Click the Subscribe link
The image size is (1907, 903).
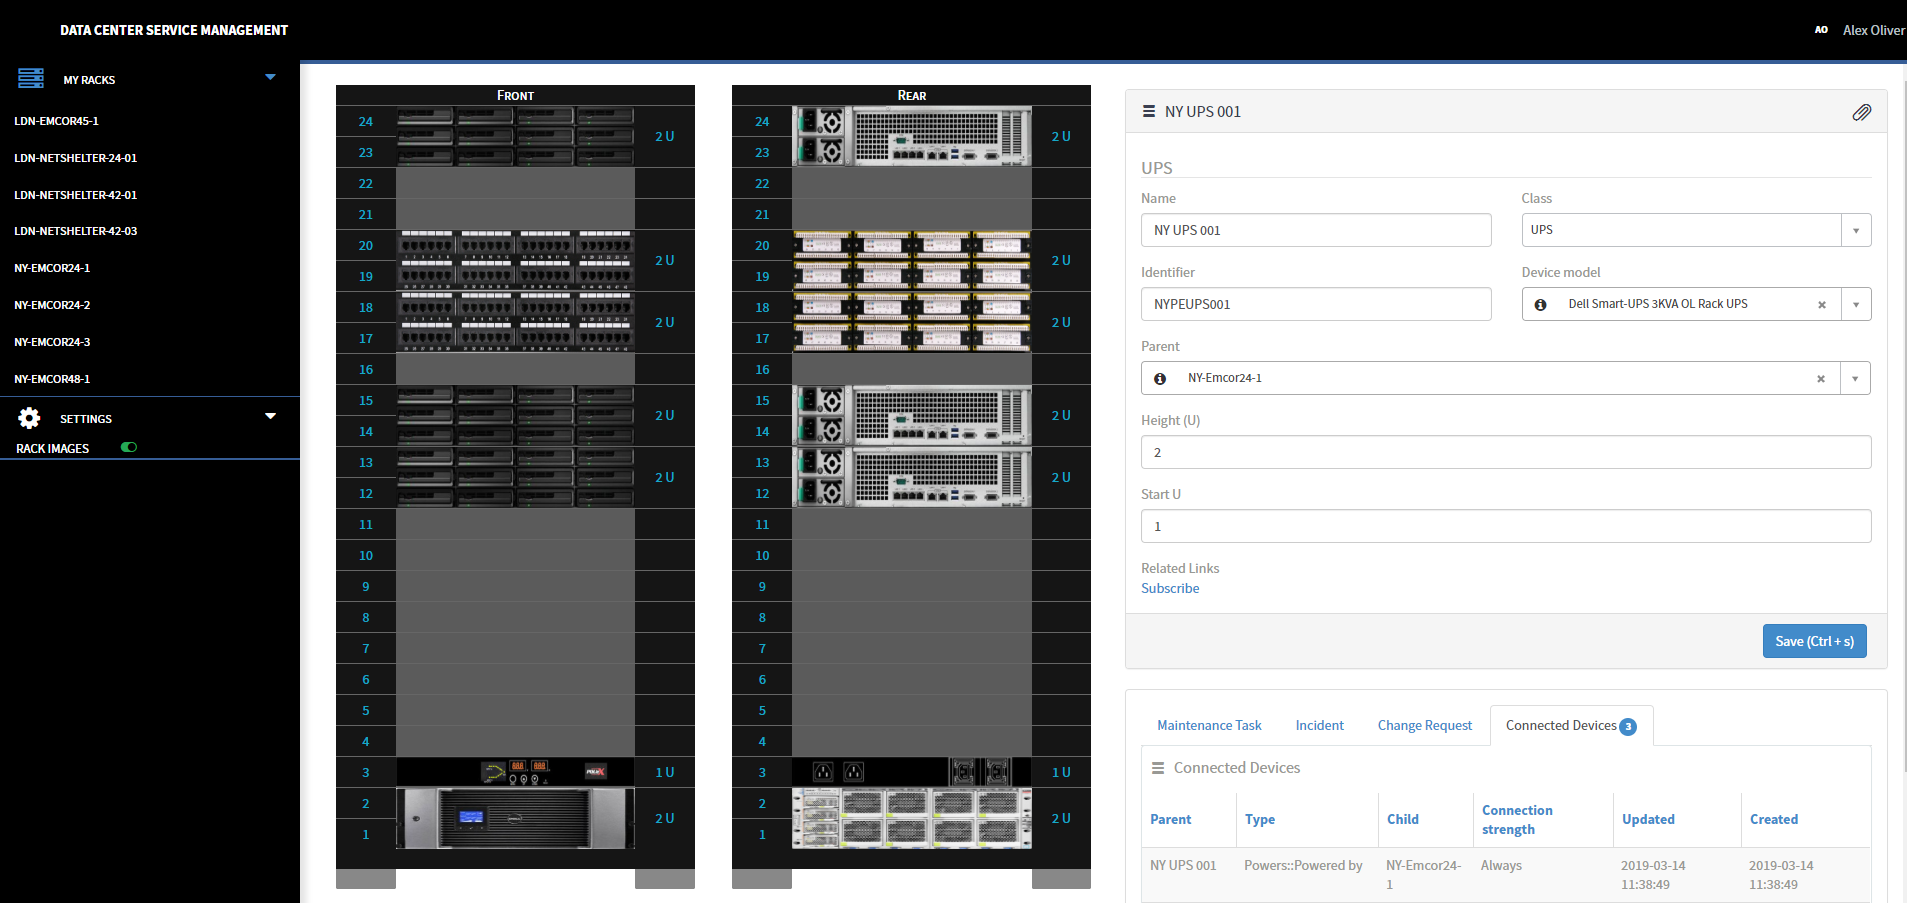tap(1170, 588)
